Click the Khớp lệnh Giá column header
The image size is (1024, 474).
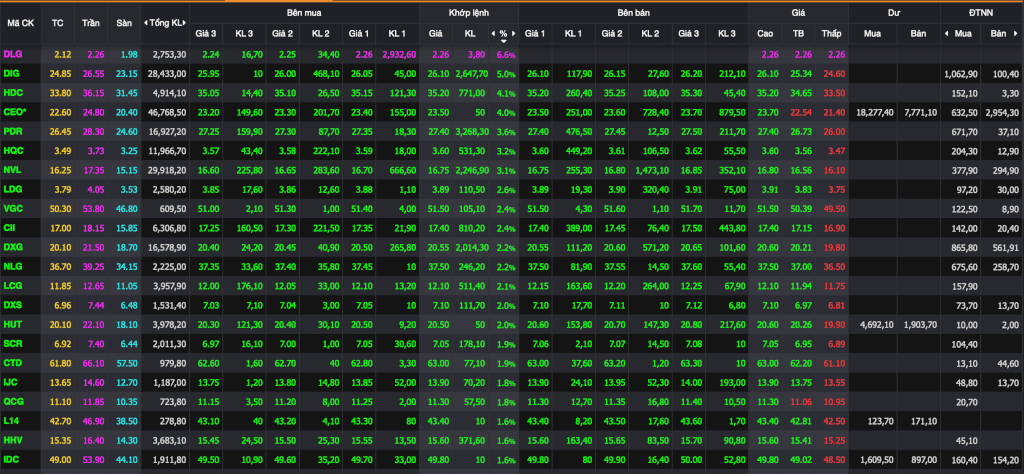tap(435, 33)
